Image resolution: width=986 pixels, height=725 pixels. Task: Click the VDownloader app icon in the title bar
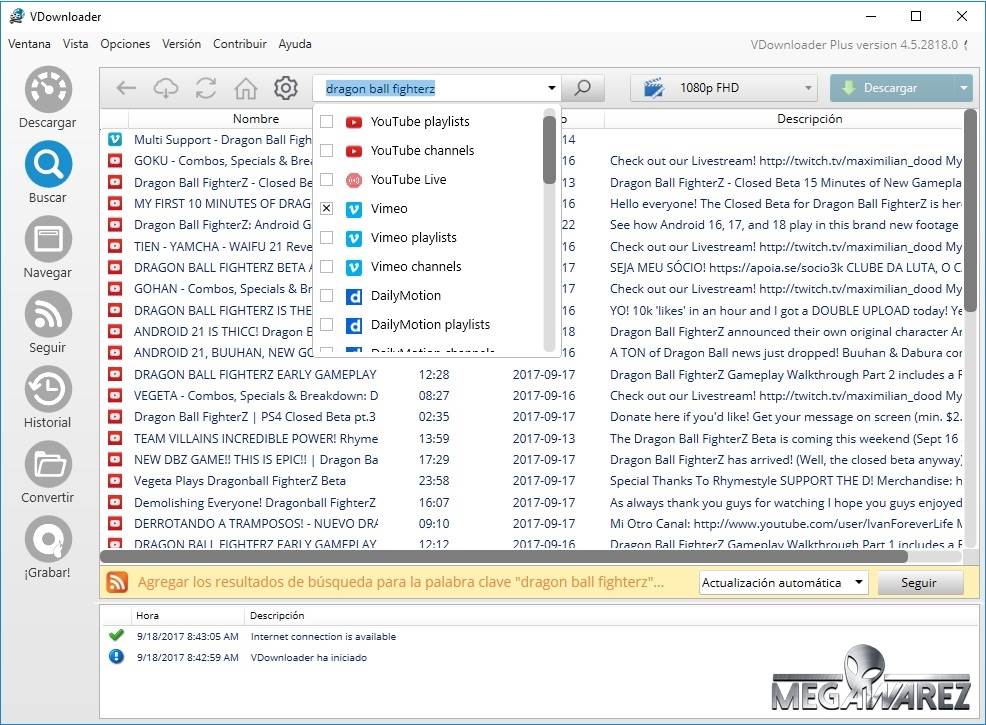[x=16, y=16]
